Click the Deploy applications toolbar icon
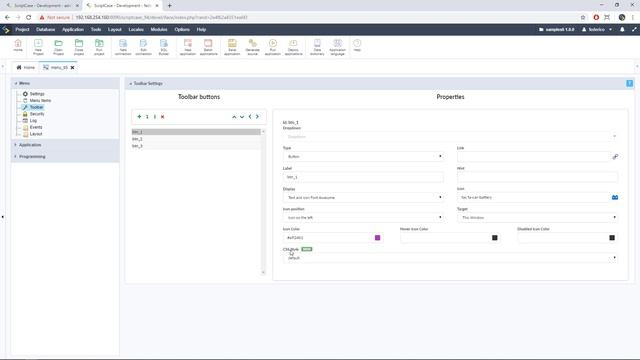 coord(293,47)
